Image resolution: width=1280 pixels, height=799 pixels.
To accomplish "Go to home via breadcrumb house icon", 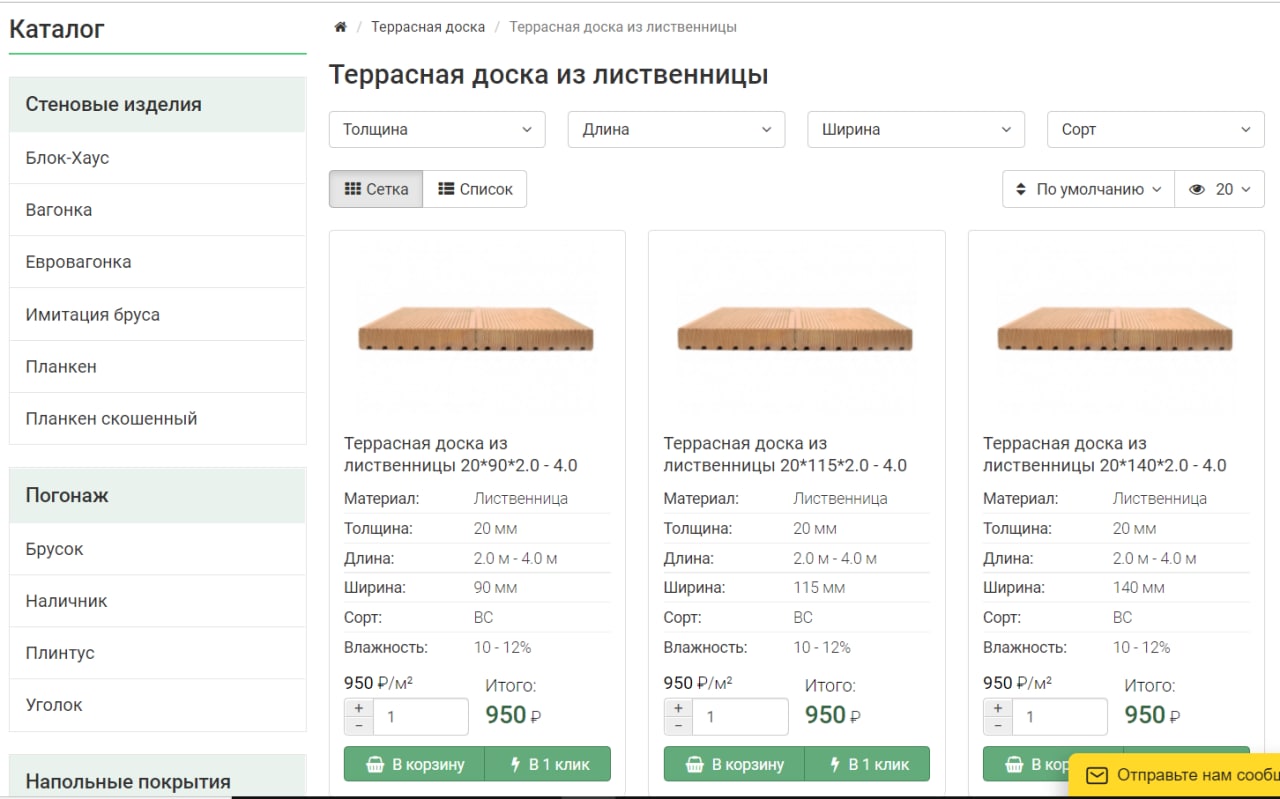I will click(340, 27).
